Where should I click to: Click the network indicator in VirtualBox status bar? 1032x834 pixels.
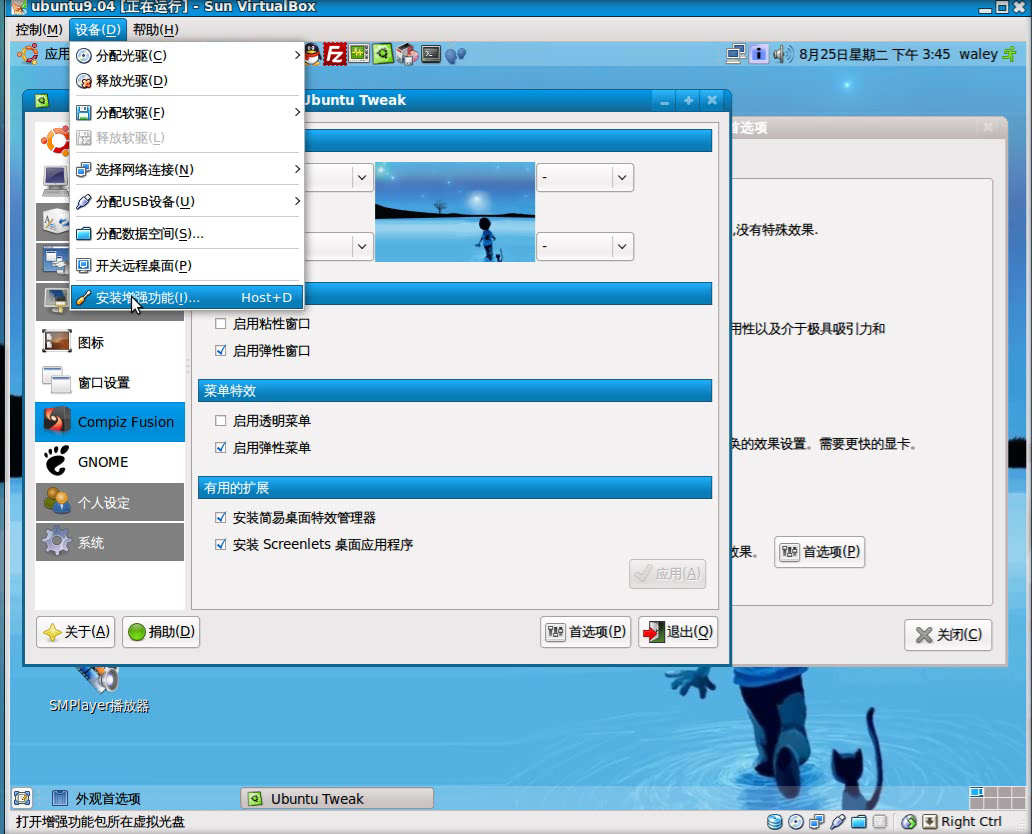(x=817, y=821)
